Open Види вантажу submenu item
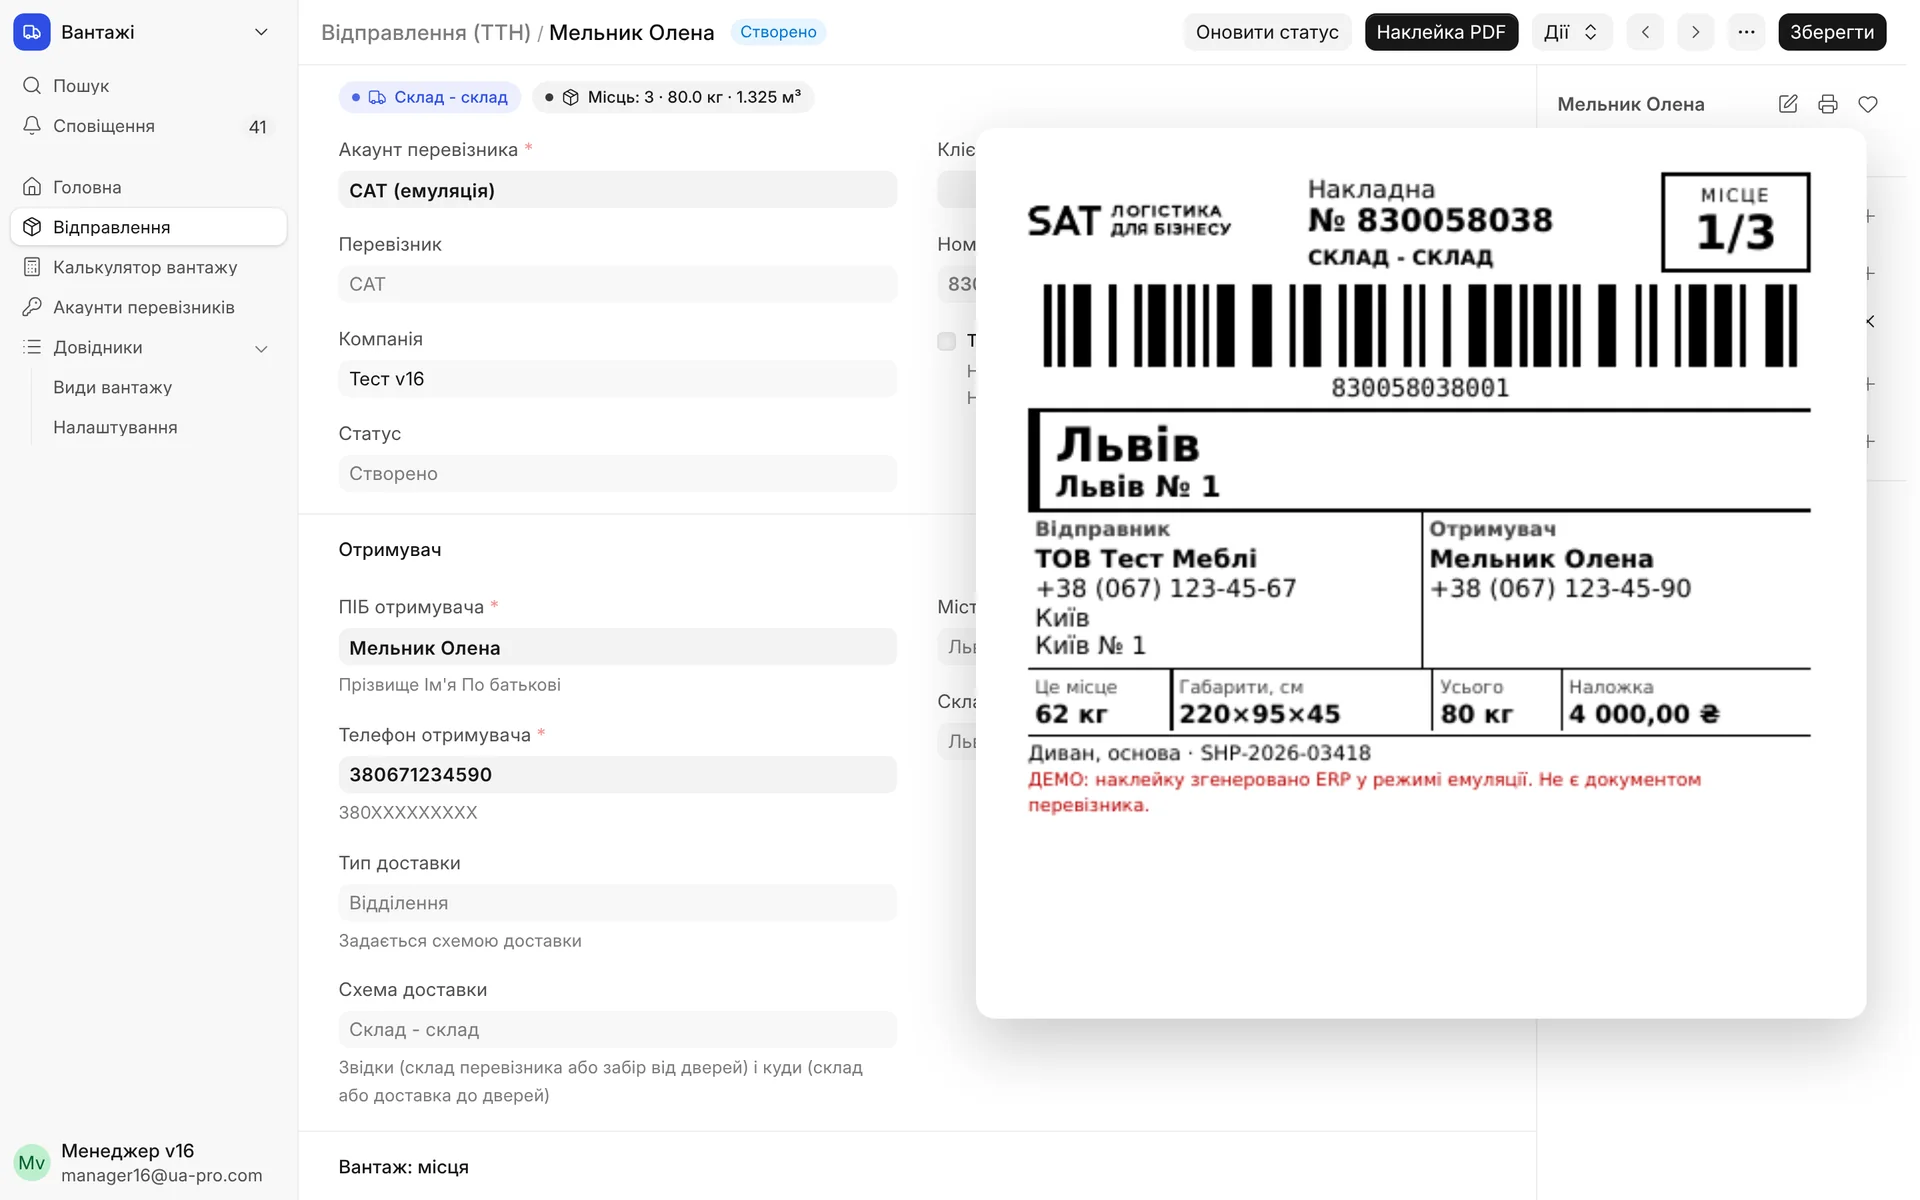This screenshot has height=1200, width=1920. tap(112, 387)
